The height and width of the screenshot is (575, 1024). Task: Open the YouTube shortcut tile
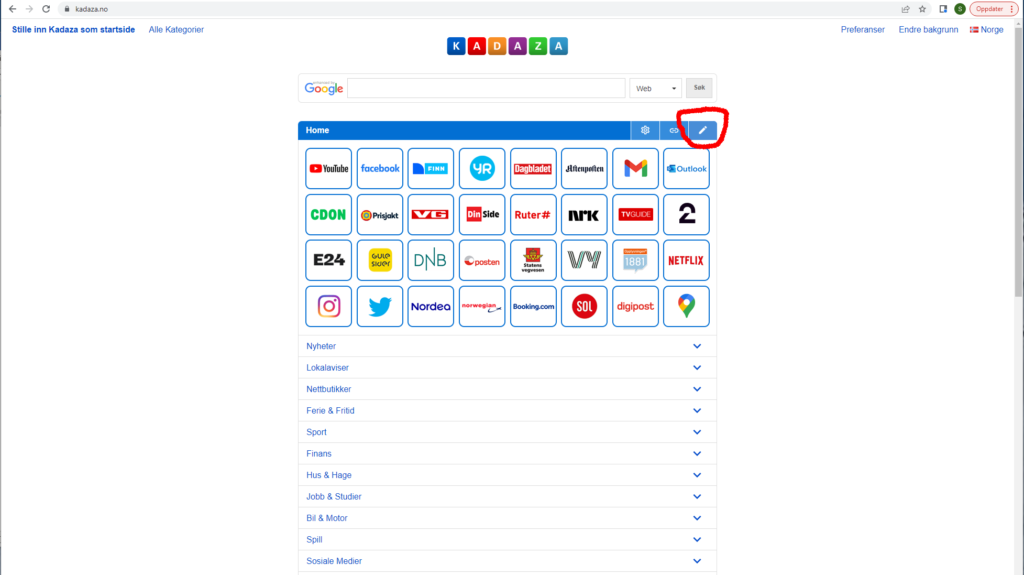click(328, 169)
